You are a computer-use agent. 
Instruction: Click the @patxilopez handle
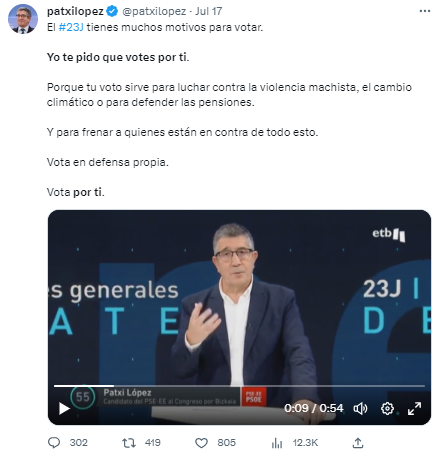[154, 11]
